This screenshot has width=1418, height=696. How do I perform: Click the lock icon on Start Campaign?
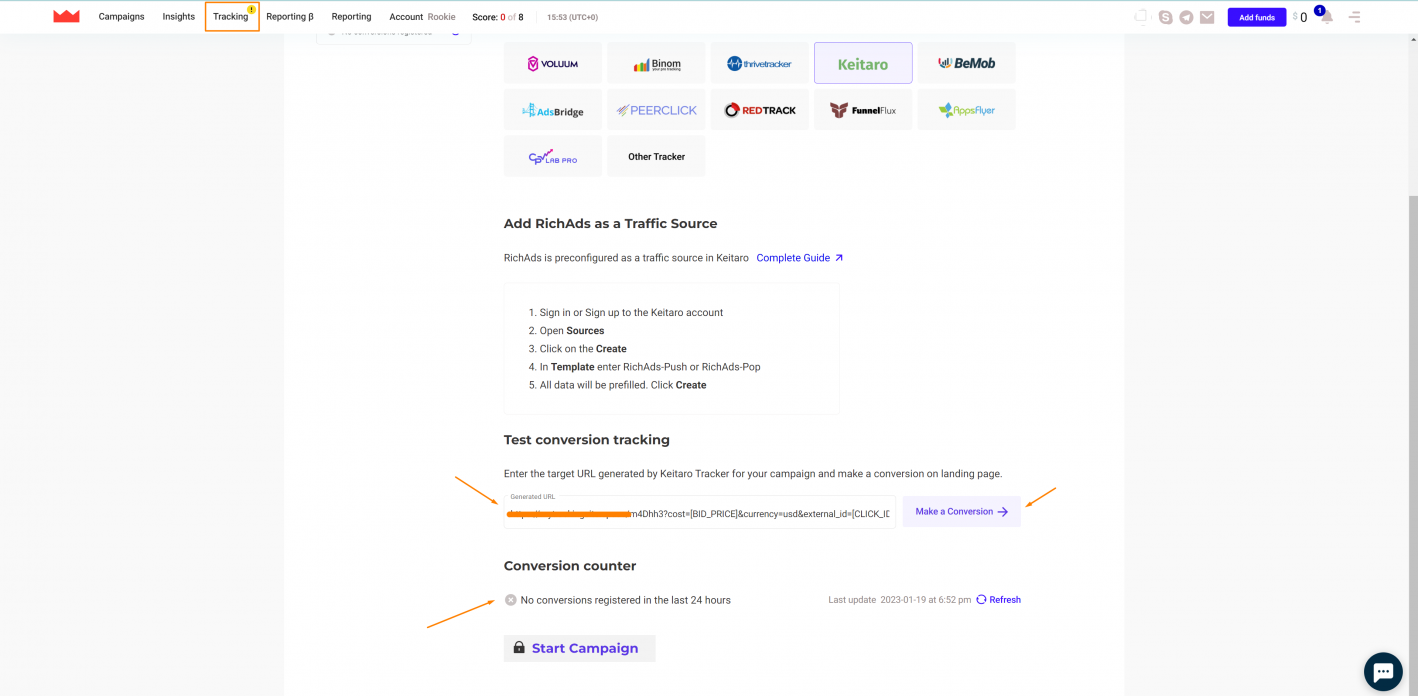click(x=519, y=648)
